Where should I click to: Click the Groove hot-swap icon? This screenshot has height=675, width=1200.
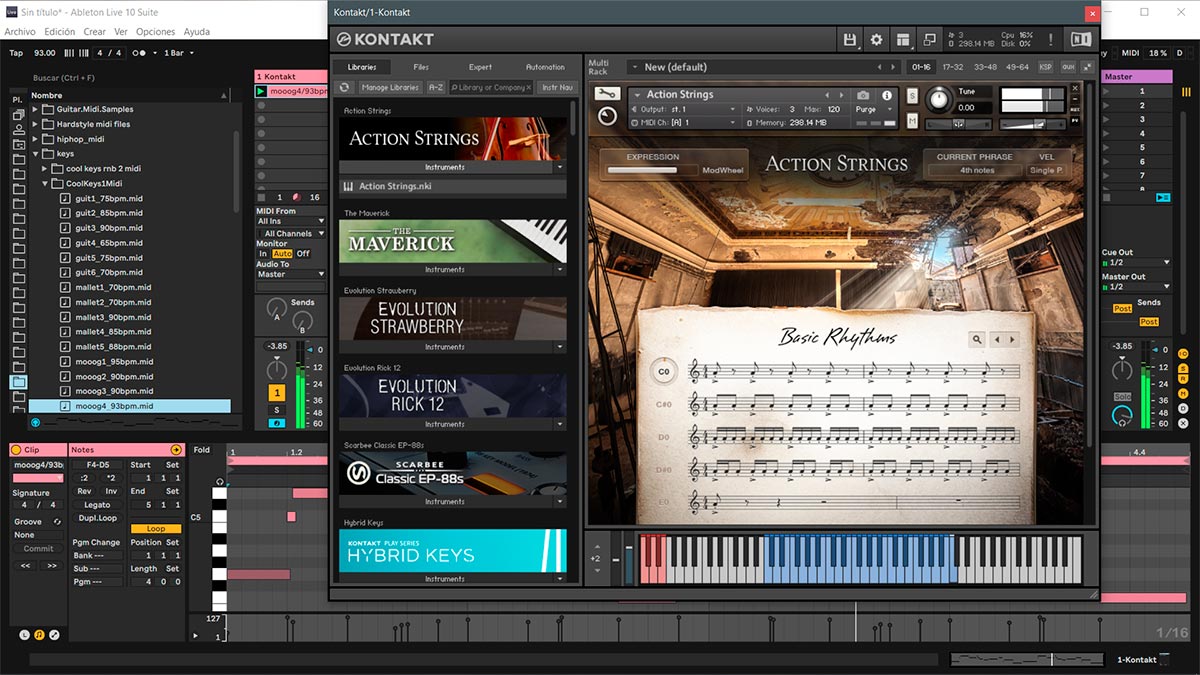57,522
